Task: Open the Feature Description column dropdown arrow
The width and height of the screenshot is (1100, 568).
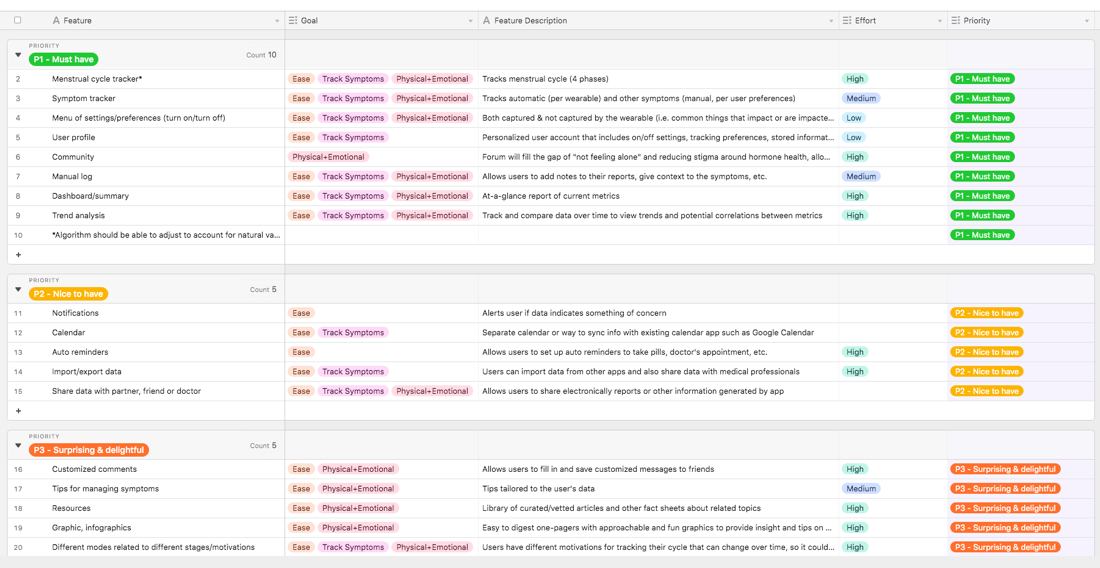Action: point(831,21)
